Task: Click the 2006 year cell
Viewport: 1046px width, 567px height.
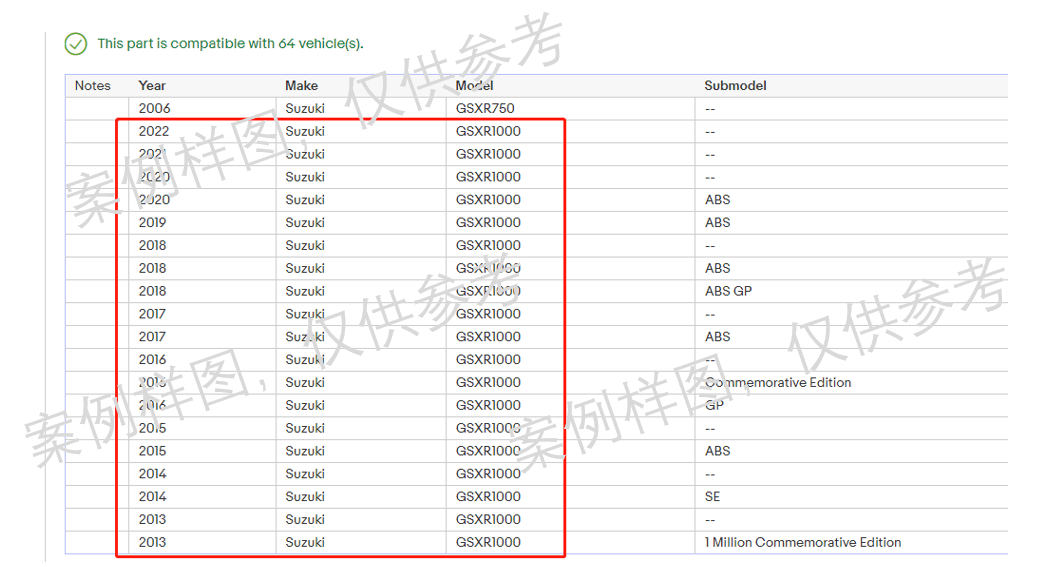Action: click(x=154, y=108)
